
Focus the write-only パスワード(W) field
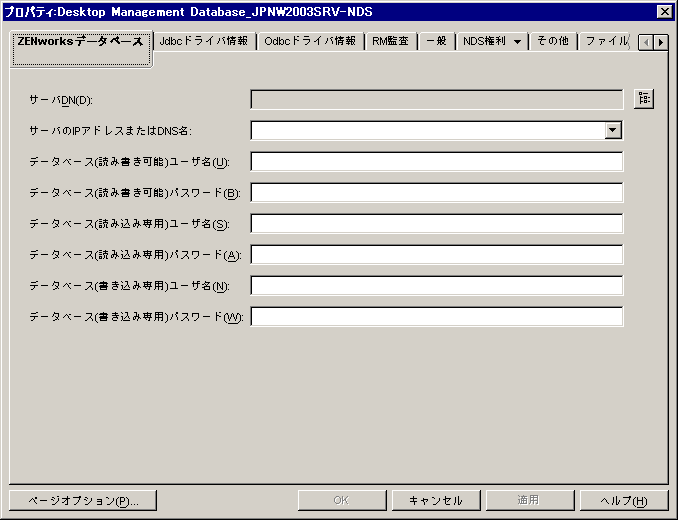click(x=437, y=317)
